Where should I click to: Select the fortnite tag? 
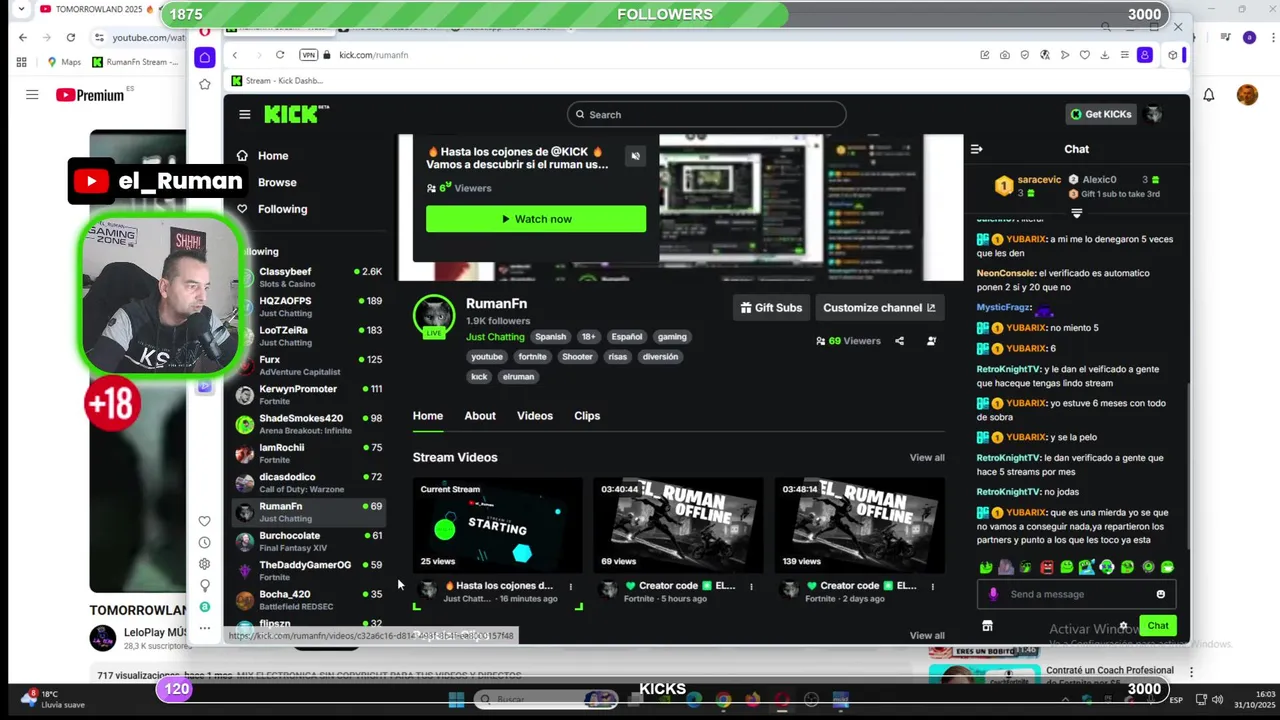[532, 357]
